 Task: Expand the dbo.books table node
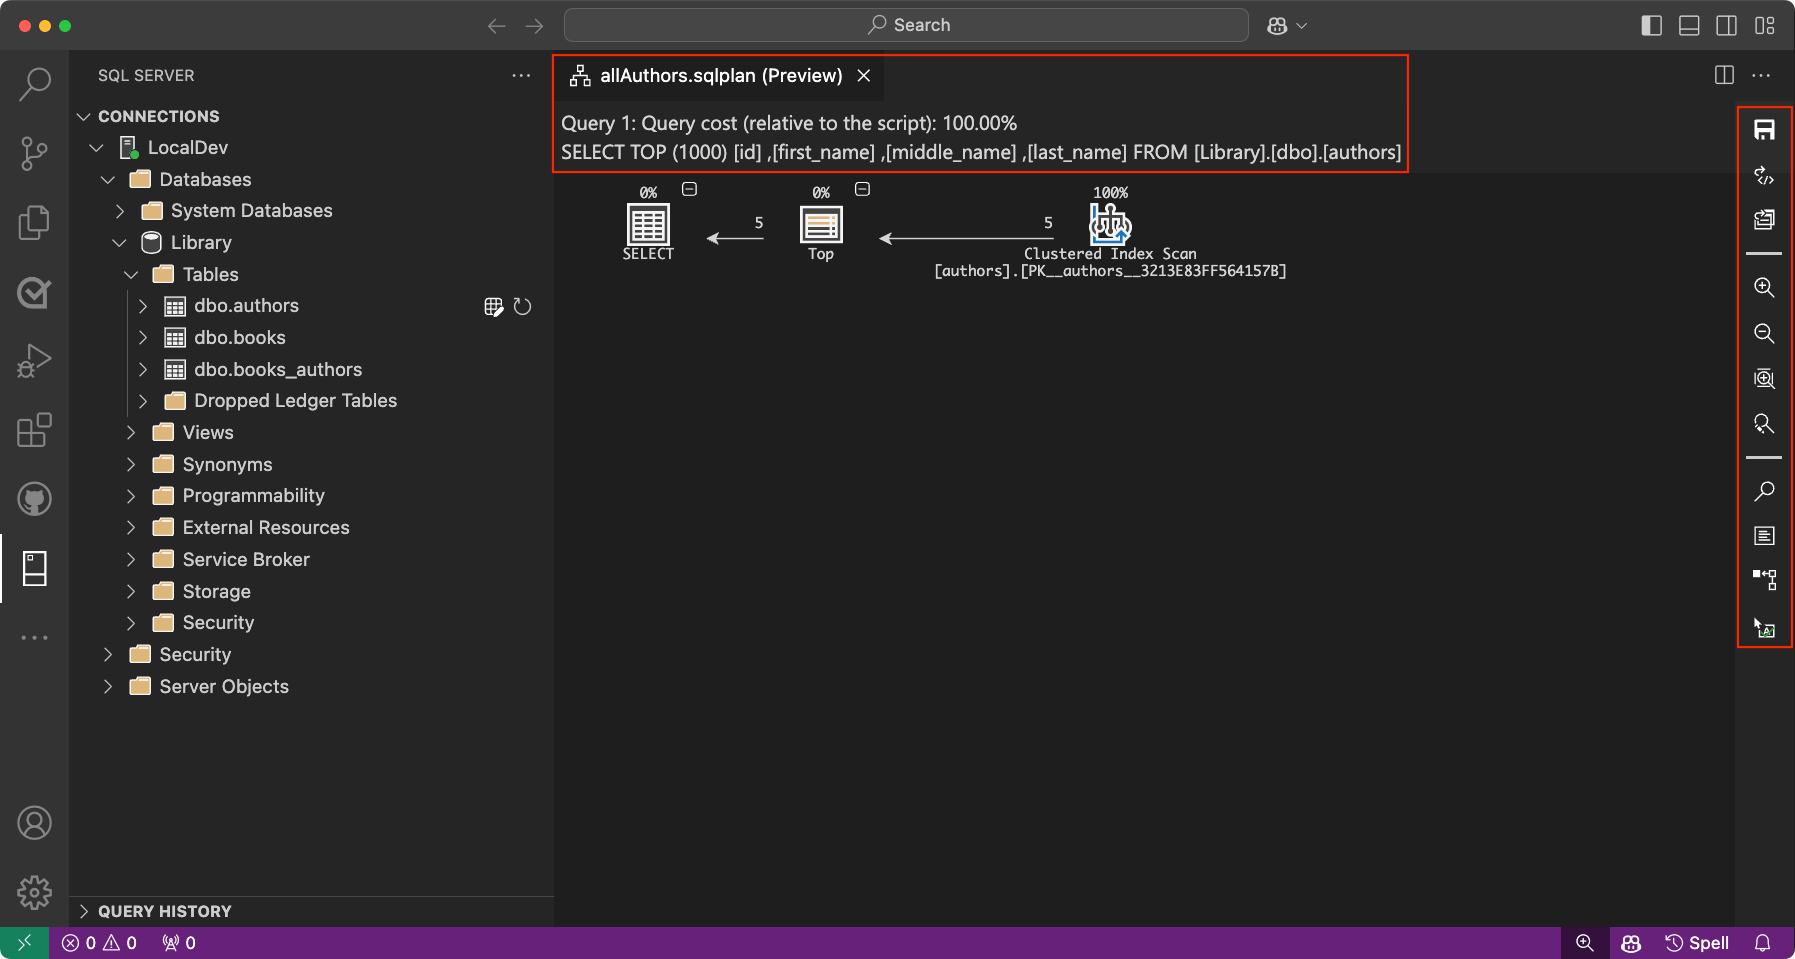[x=143, y=338]
